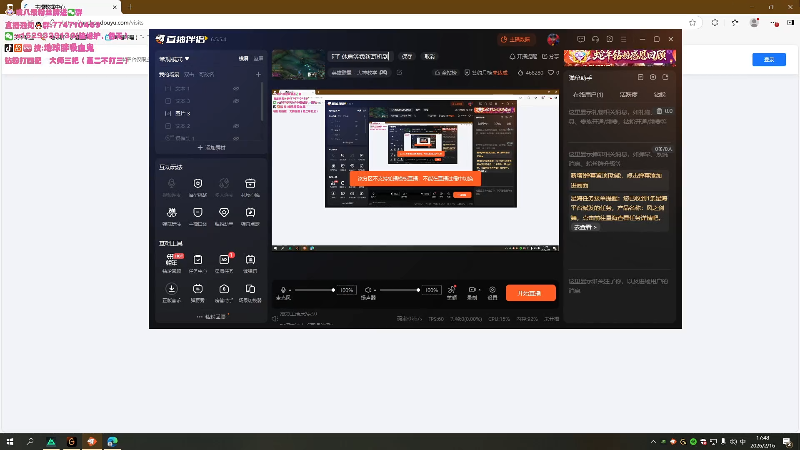Click the microphone icon left of volume slider
The width and height of the screenshot is (800, 450).
283,290
